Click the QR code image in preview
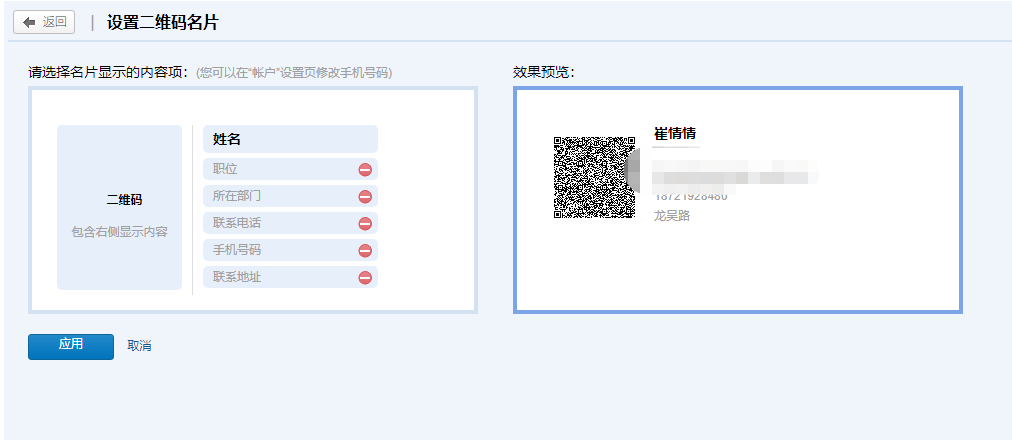 (594, 177)
